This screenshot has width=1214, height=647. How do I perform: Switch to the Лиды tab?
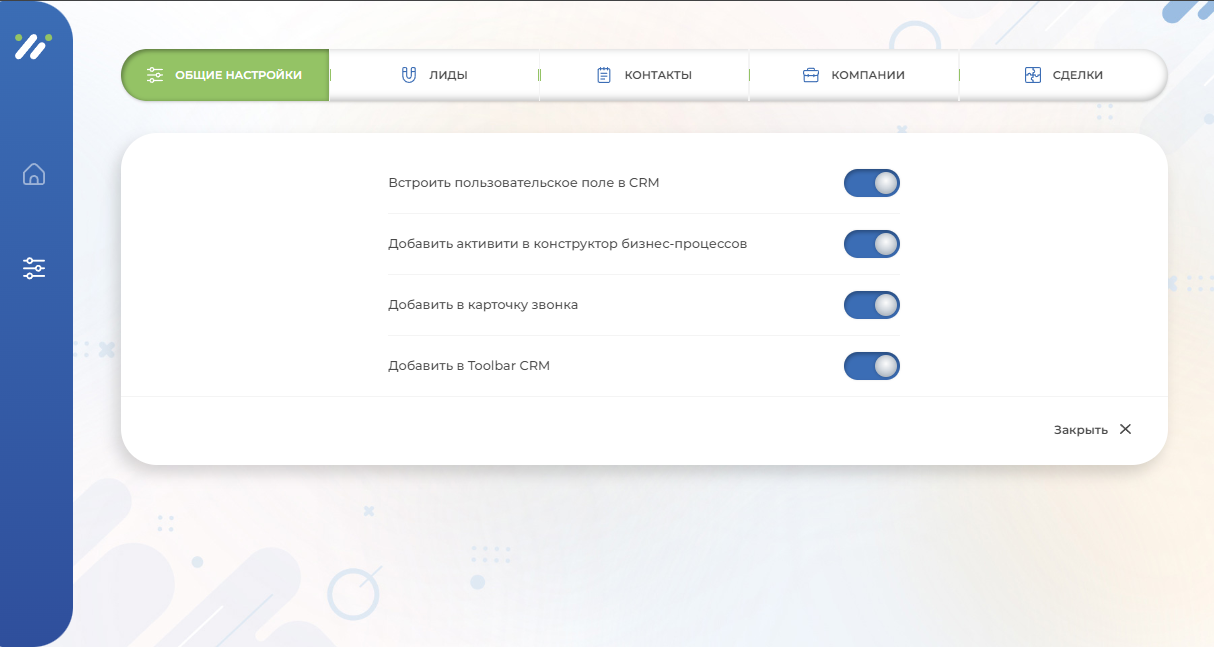click(x=448, y=75)
